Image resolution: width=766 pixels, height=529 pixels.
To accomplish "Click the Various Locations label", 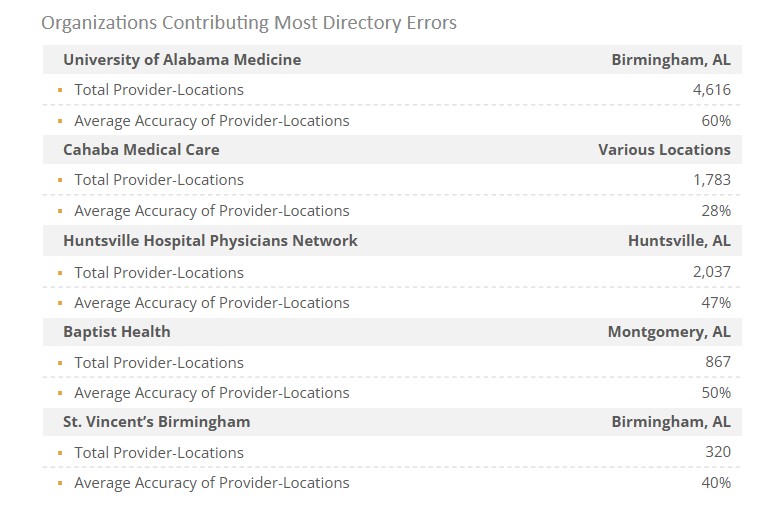I will click(664, 149).
